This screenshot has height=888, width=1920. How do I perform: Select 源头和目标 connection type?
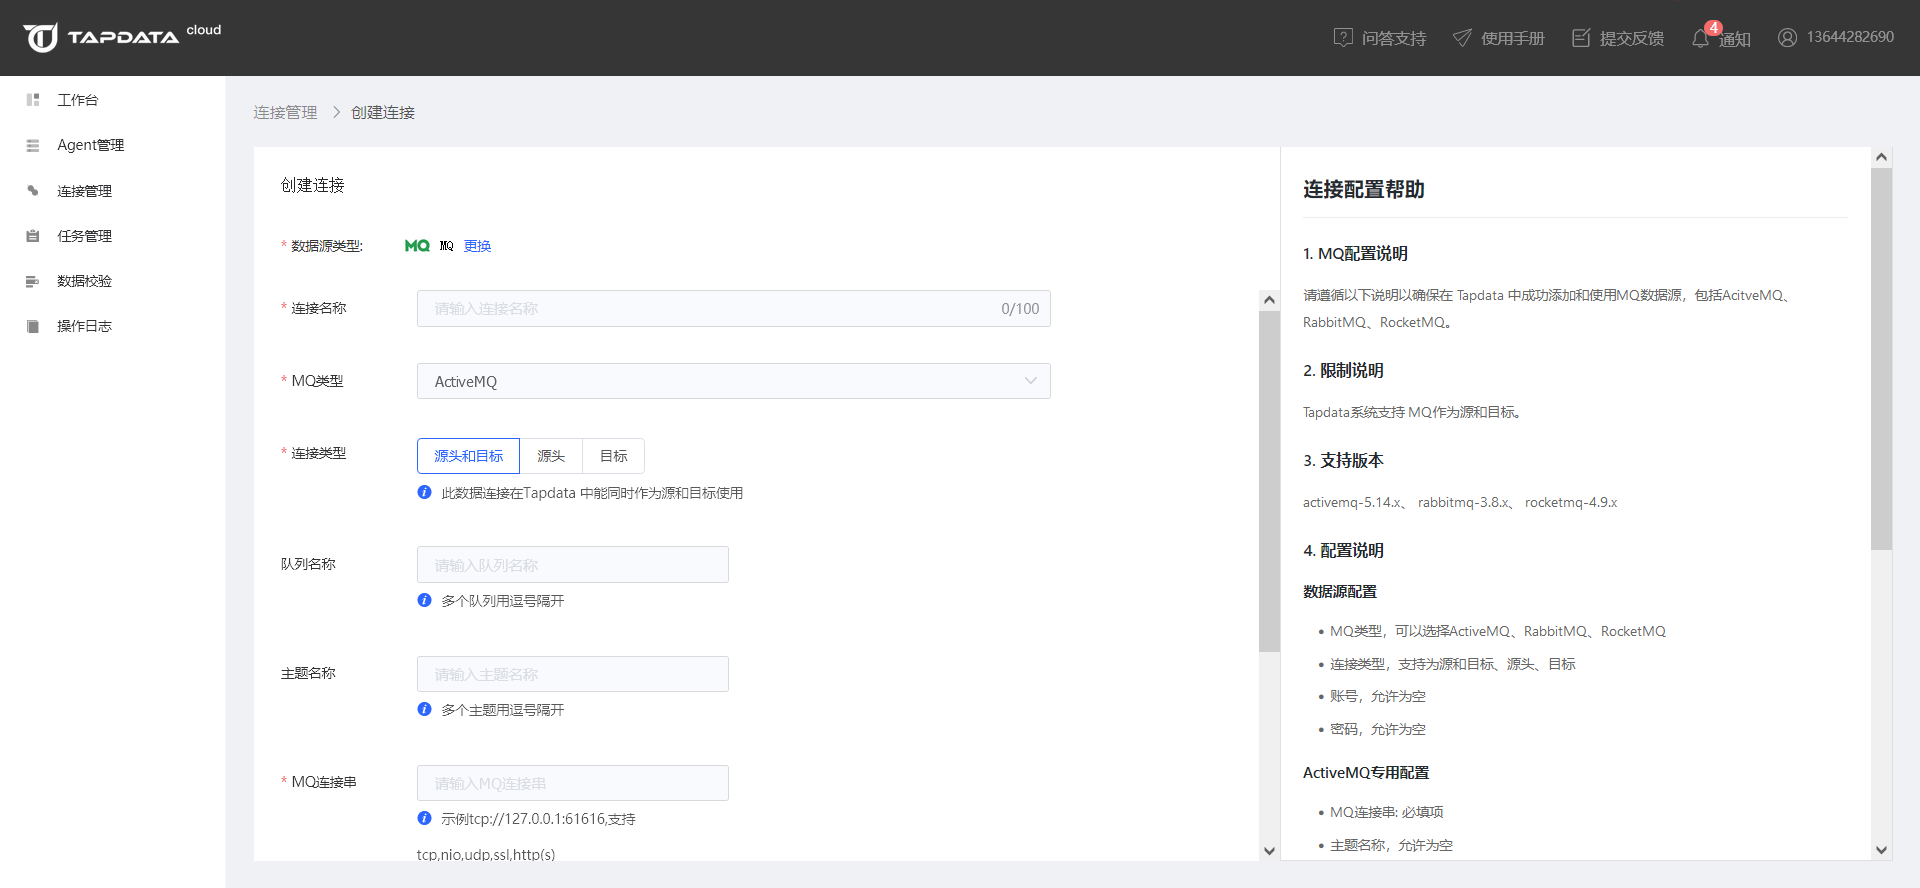(x=468, y=456)
